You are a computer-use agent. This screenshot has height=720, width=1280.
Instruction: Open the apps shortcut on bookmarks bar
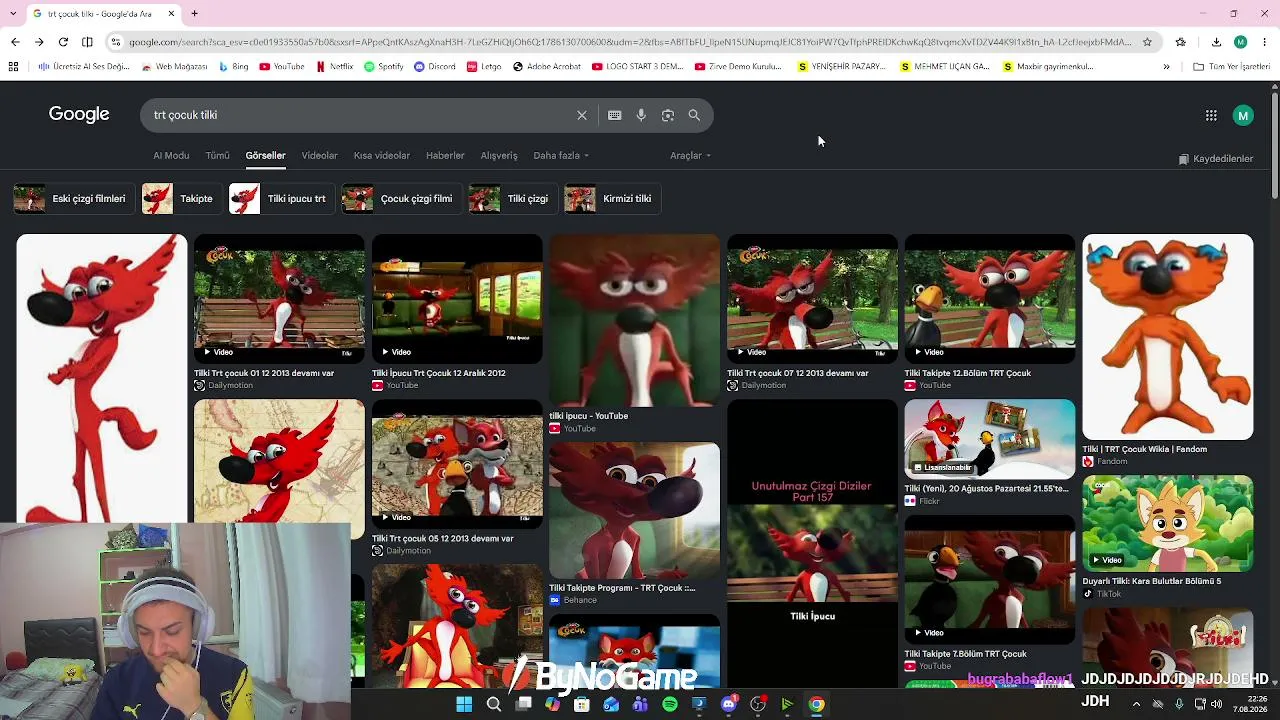(13, 67)
